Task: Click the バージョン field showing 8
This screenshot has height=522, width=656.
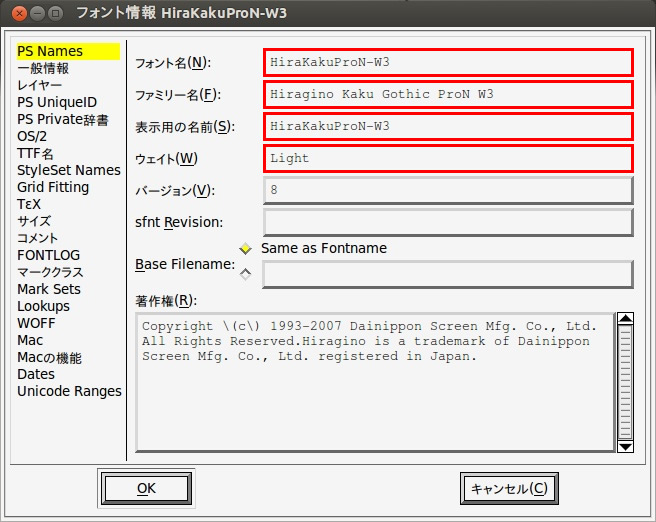Action: coord(448,190)
